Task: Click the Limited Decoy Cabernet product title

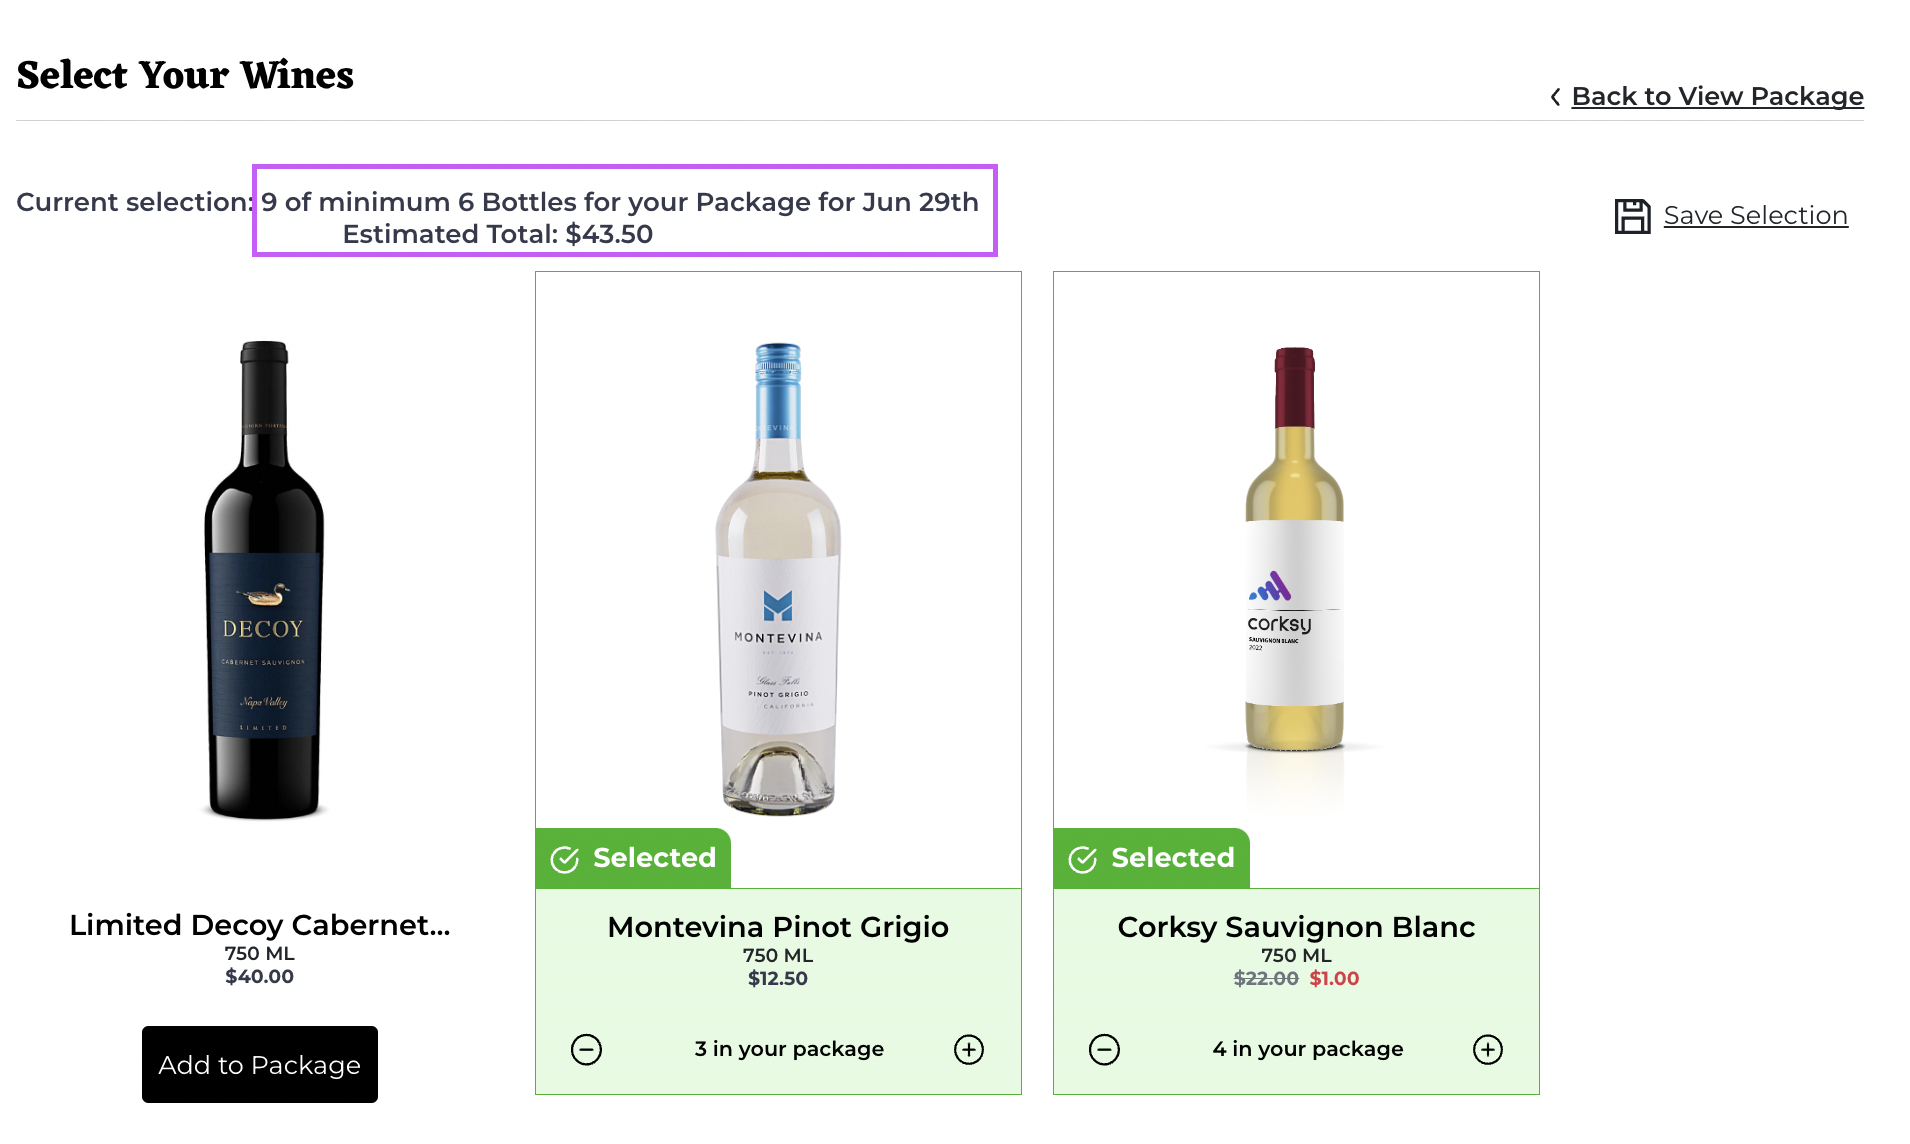Action: (x=260, y=925)
